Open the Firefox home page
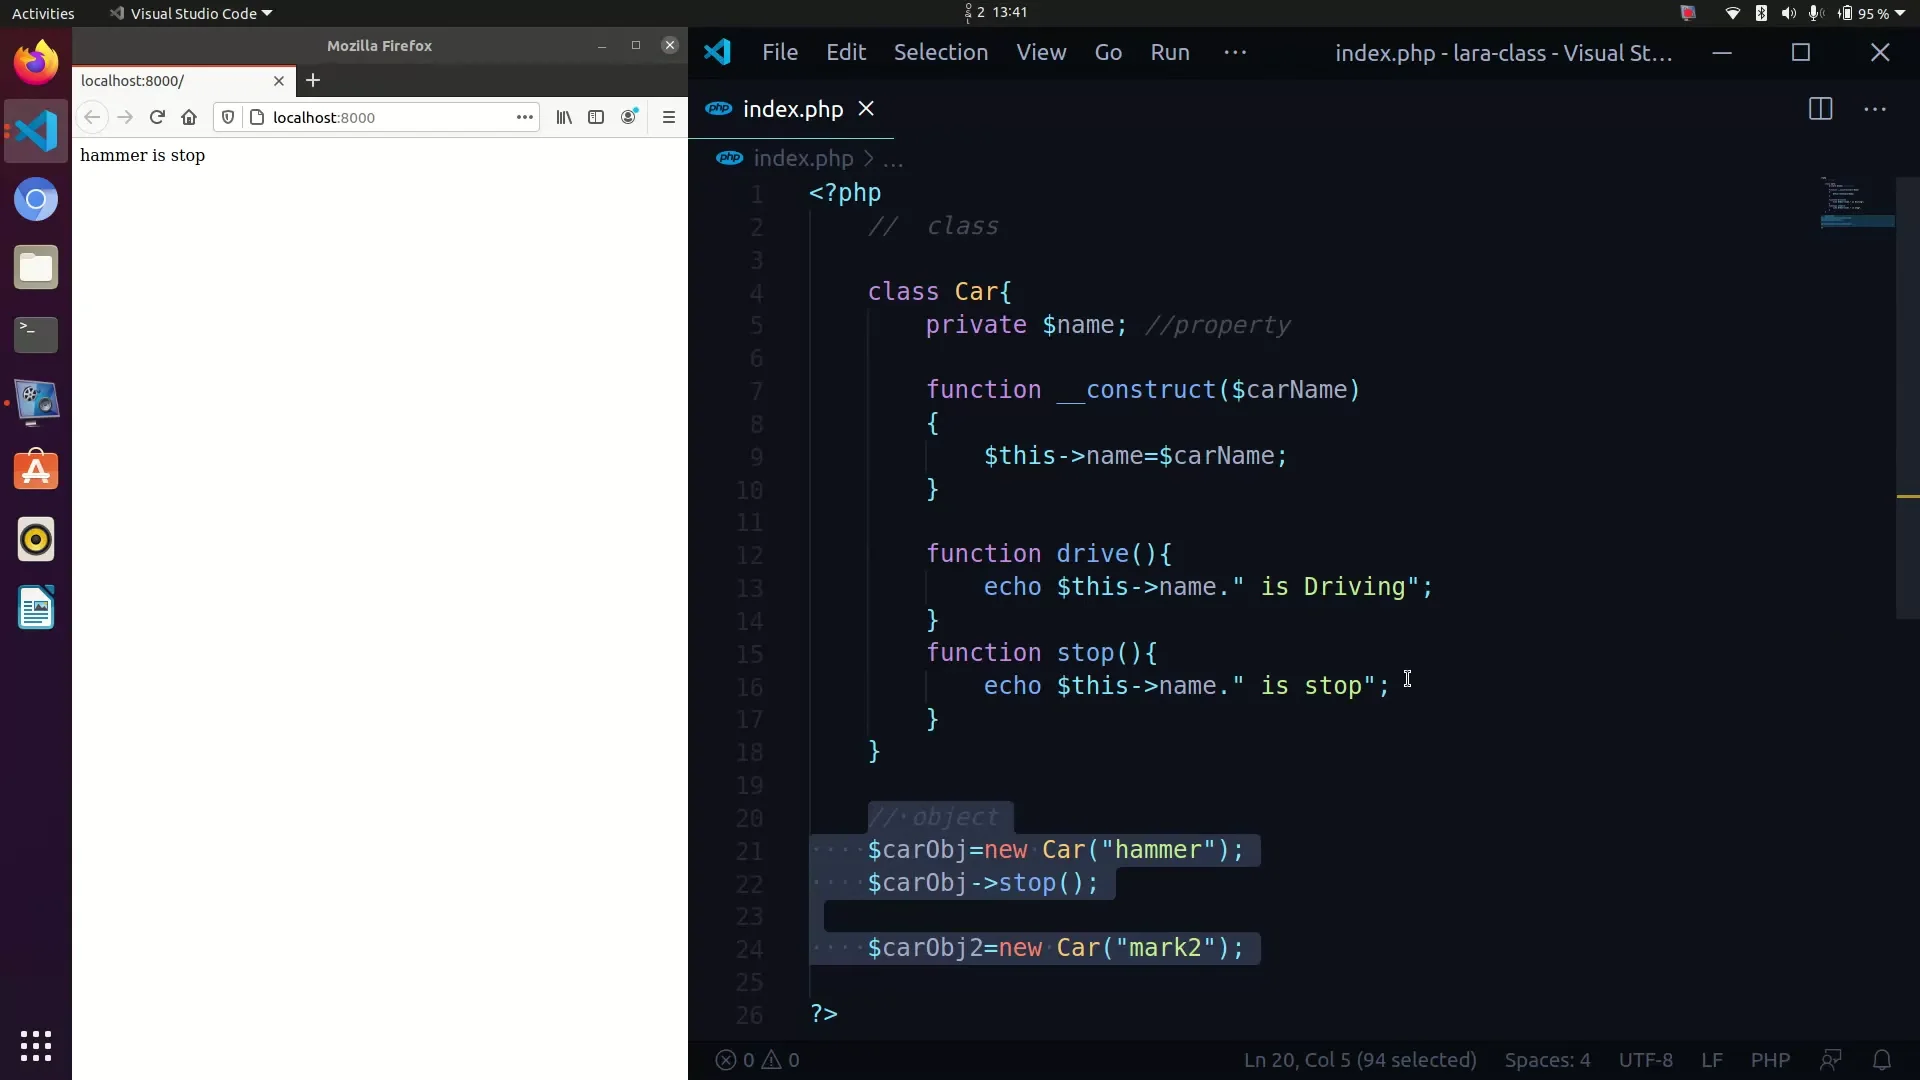Image resolution: width=1920 pixels, height=1080 pixels. pyautogui.click(x=189, y=117)
